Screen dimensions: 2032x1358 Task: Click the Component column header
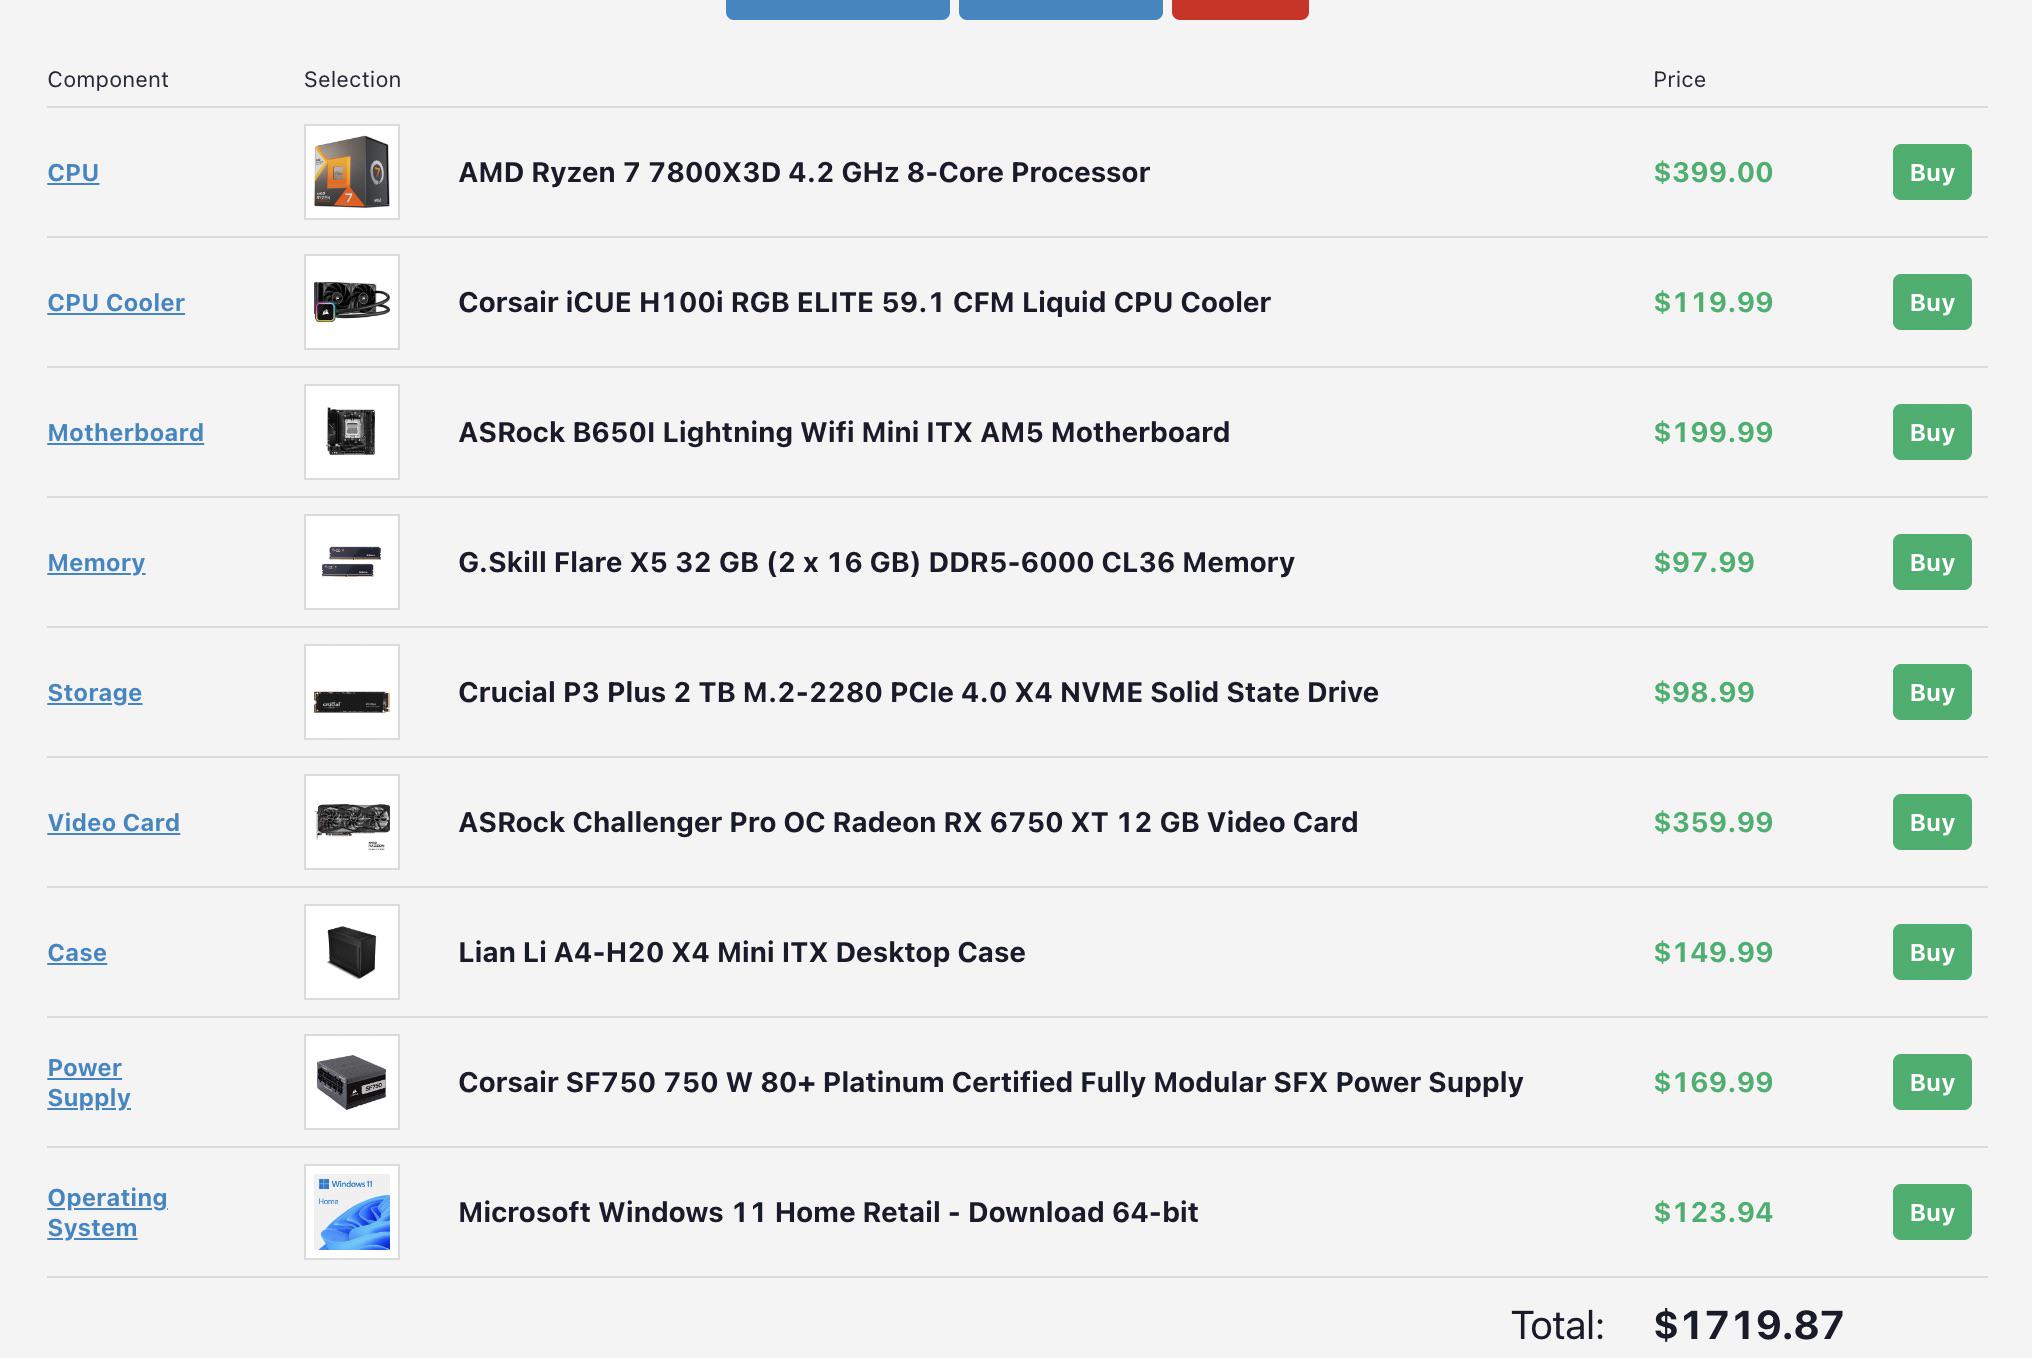pos(108,79)
